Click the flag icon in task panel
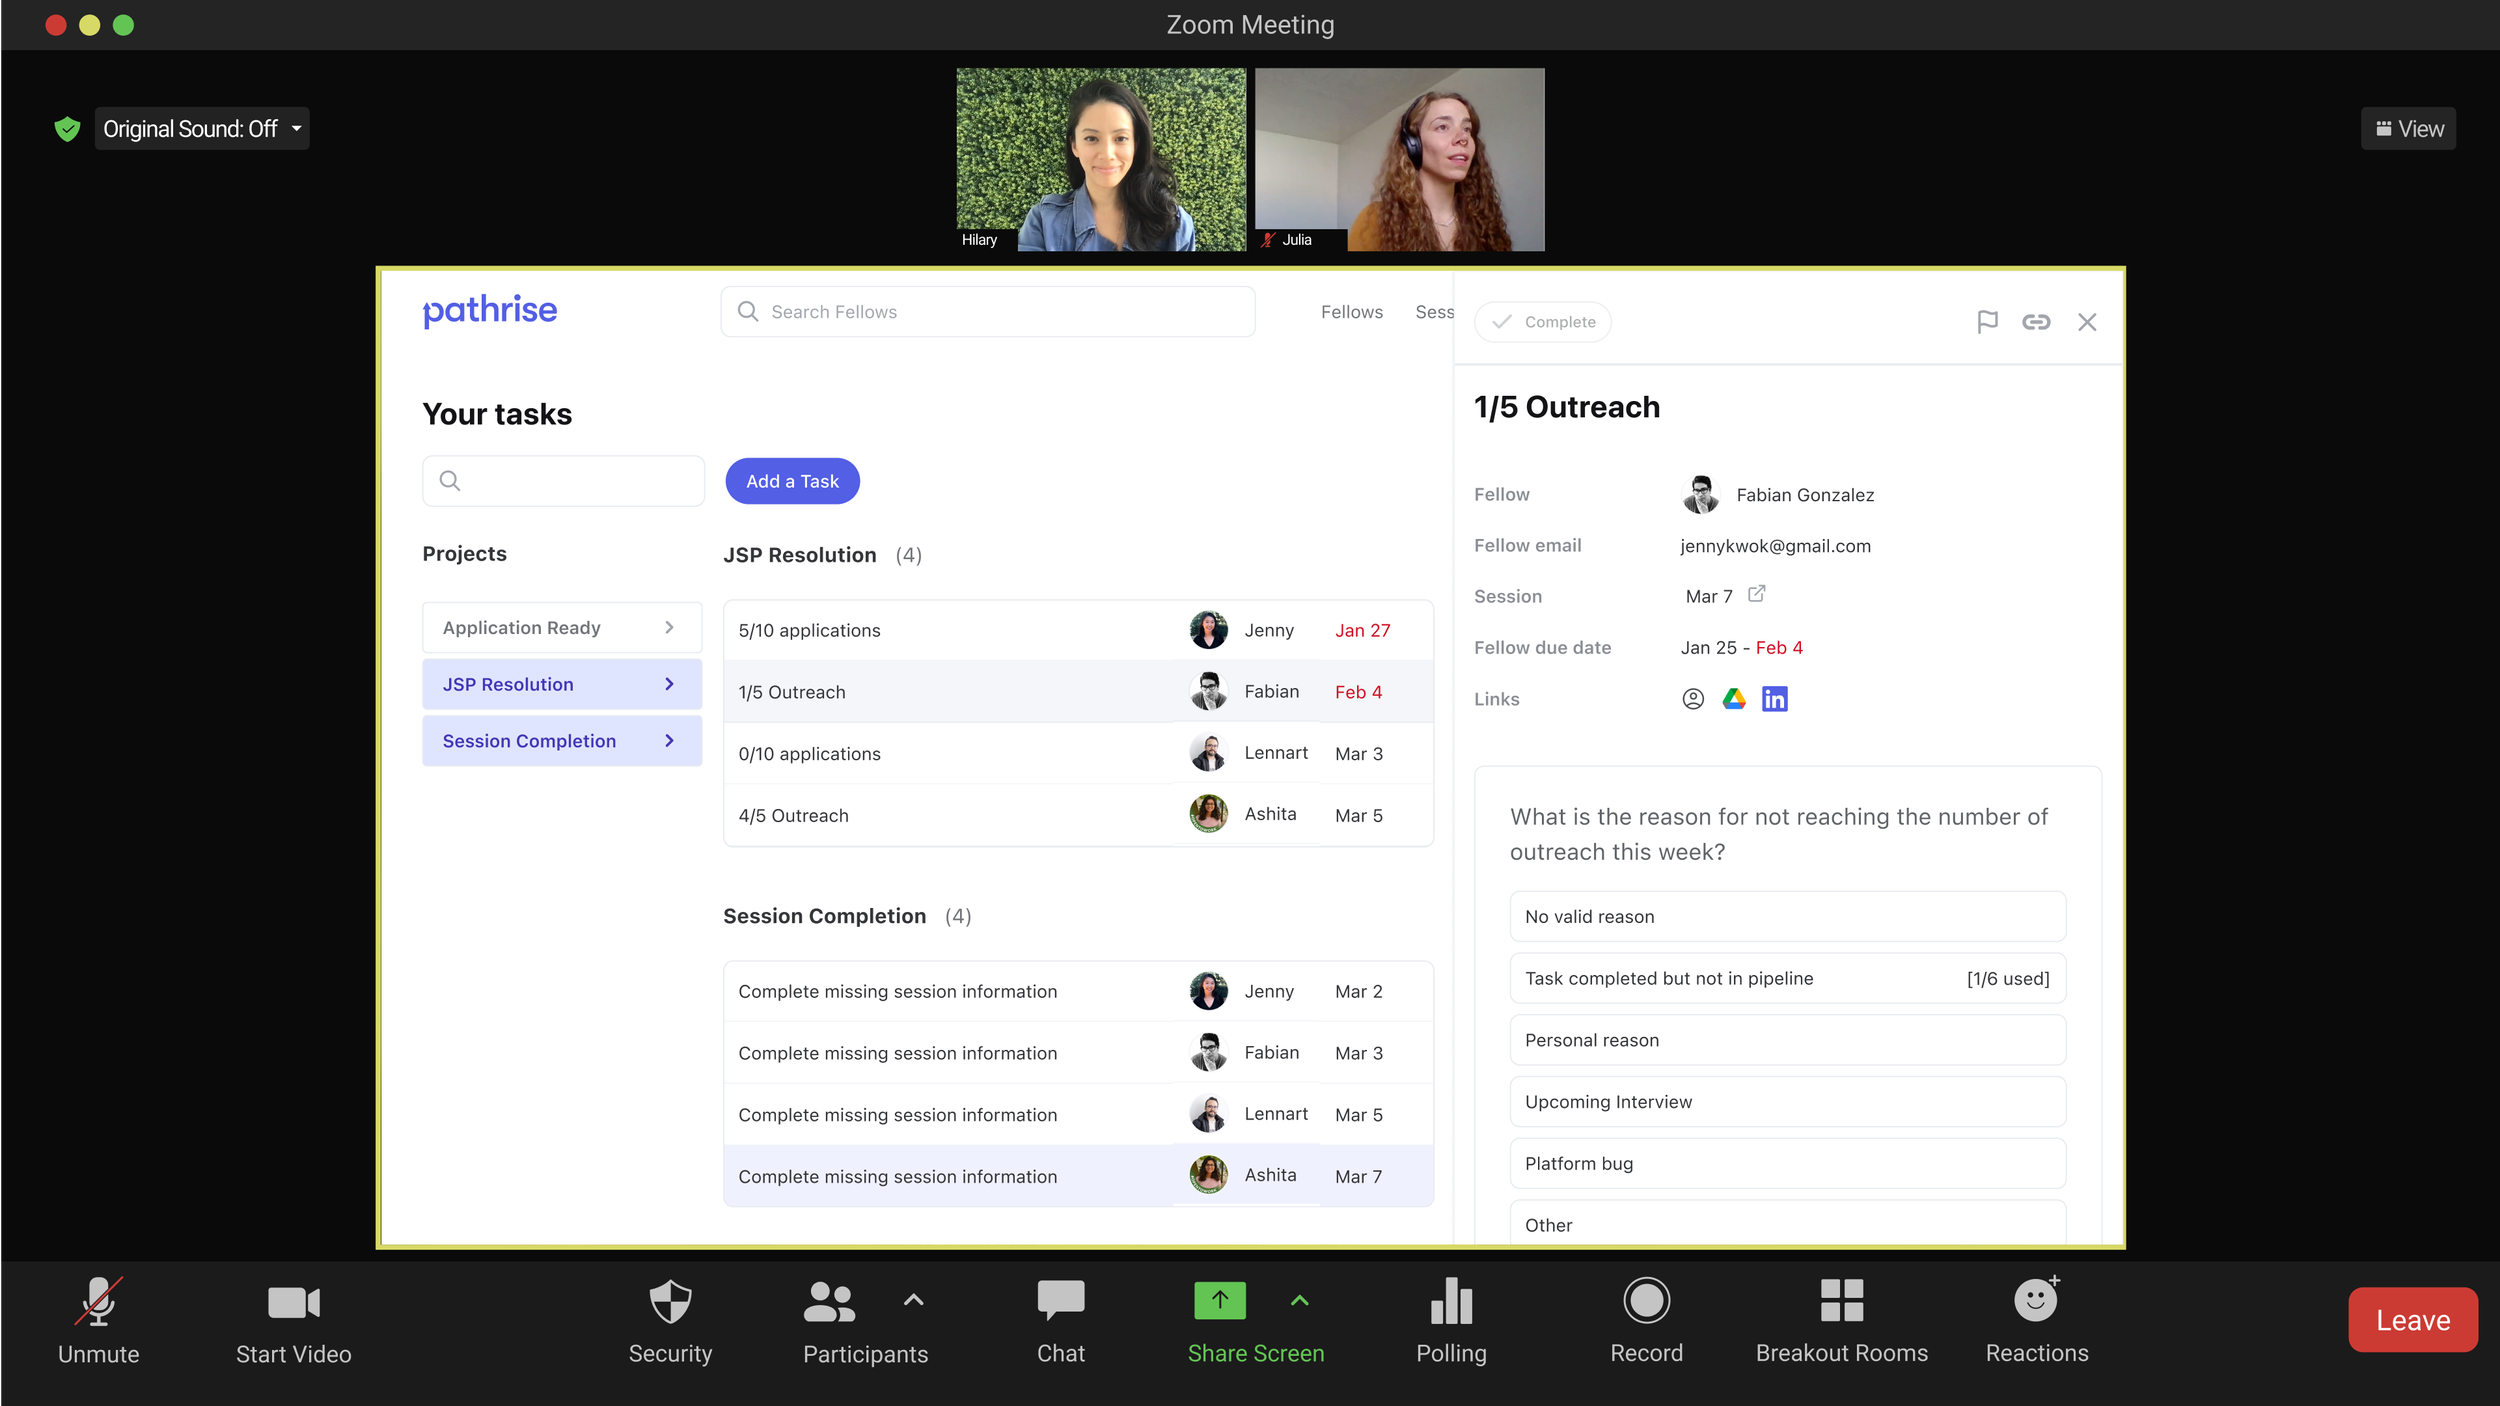The image size is (2500, 1406). click(1987, 322)
